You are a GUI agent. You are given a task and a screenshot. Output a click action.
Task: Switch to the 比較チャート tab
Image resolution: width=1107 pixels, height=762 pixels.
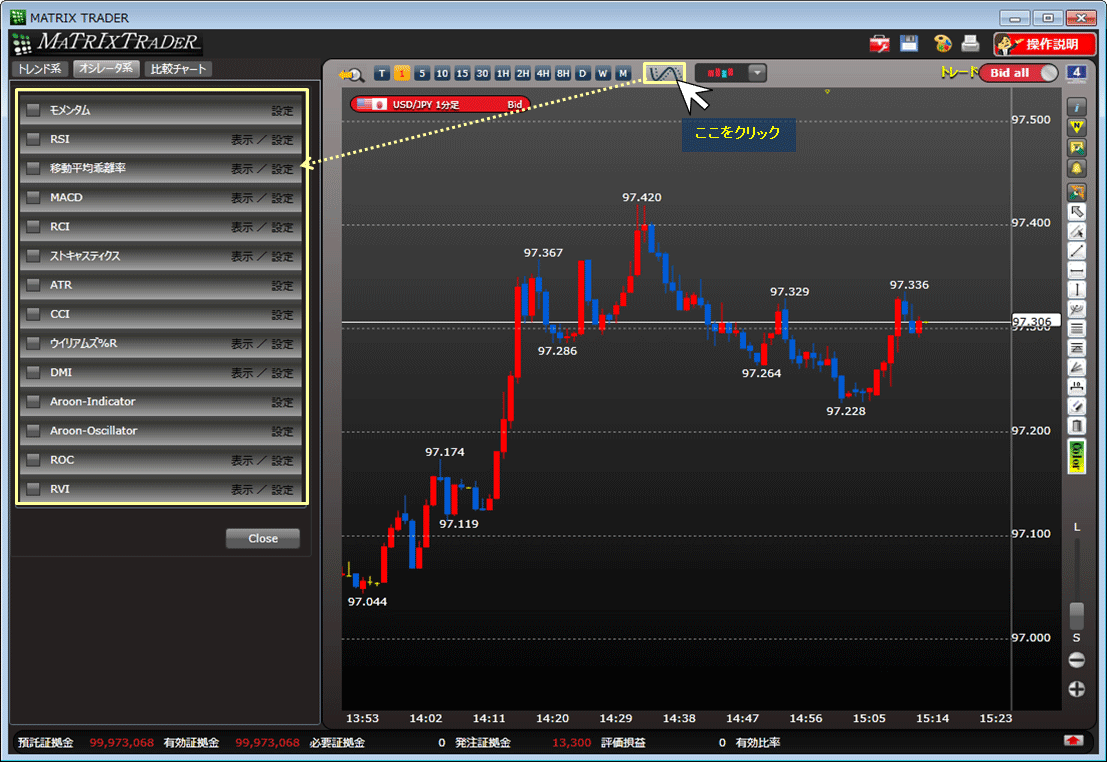tap(178, 69)
